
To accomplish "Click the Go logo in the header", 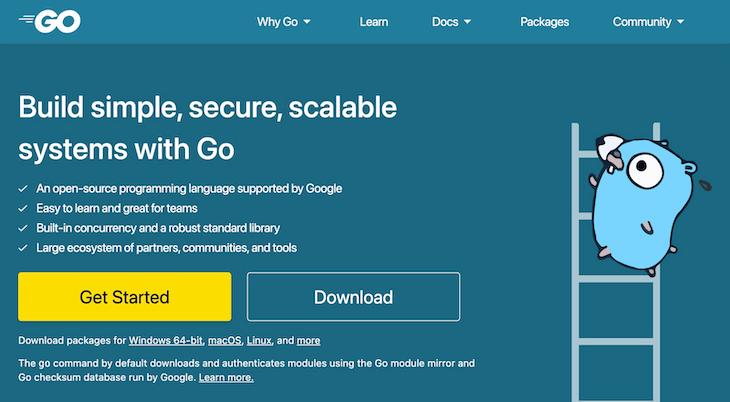I will click(x=50, y=21).
